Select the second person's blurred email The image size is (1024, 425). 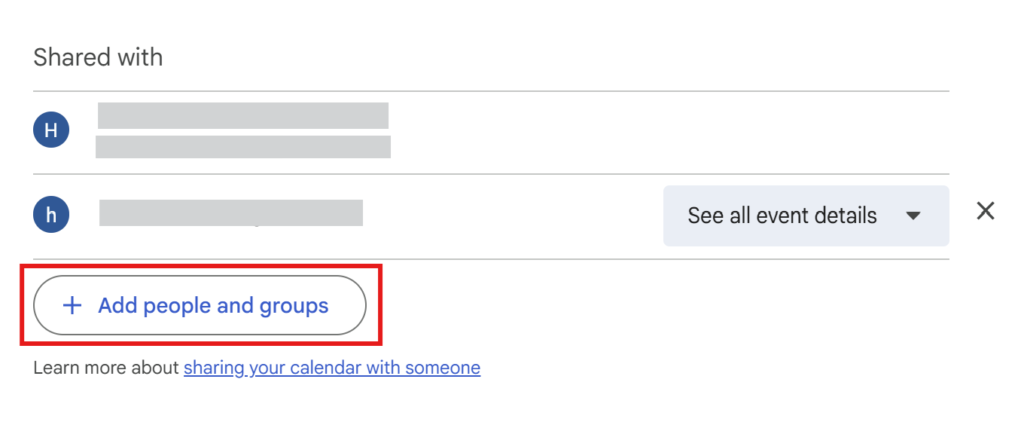(231, 213)
